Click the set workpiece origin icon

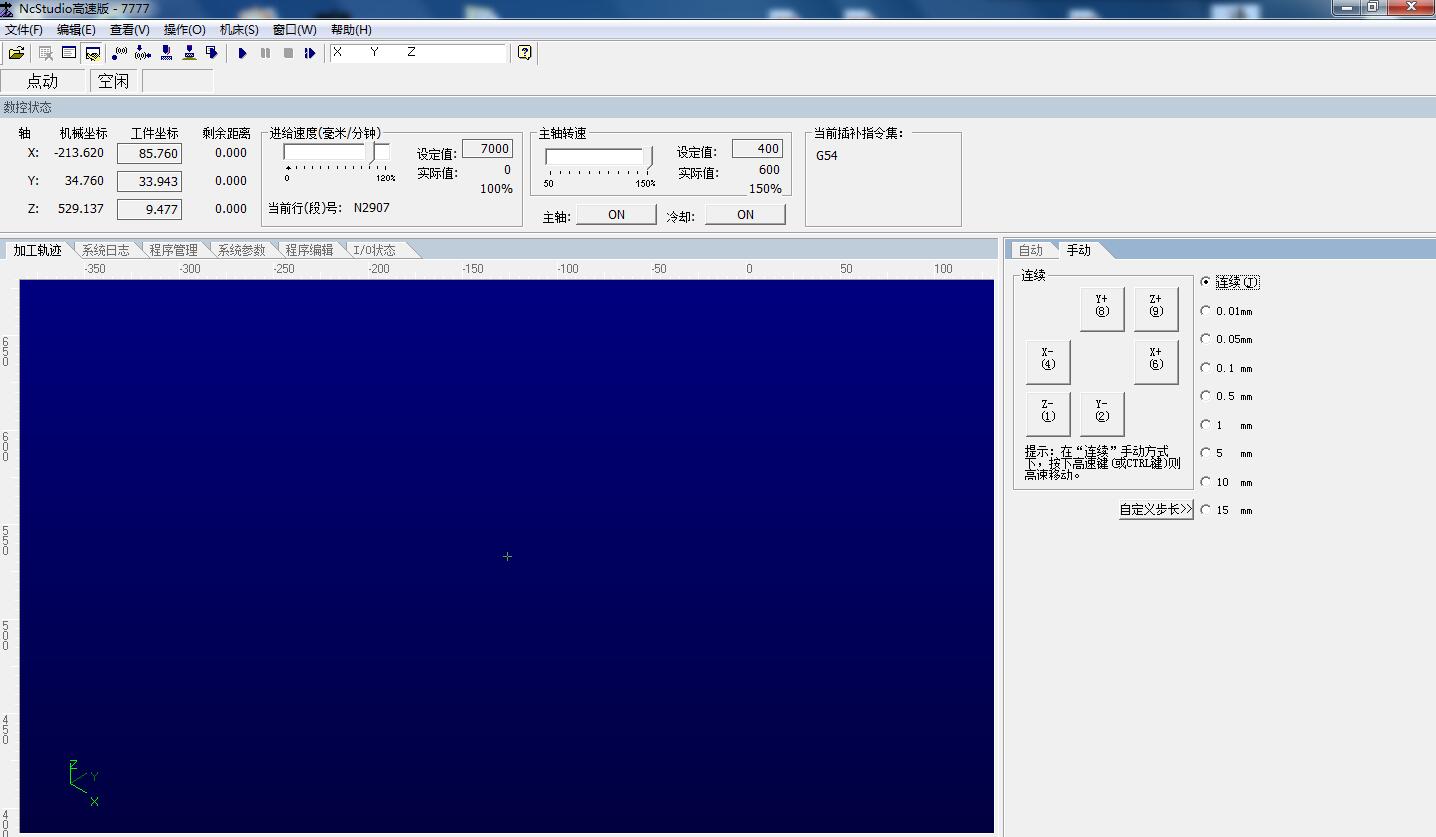tap(212, 53)
